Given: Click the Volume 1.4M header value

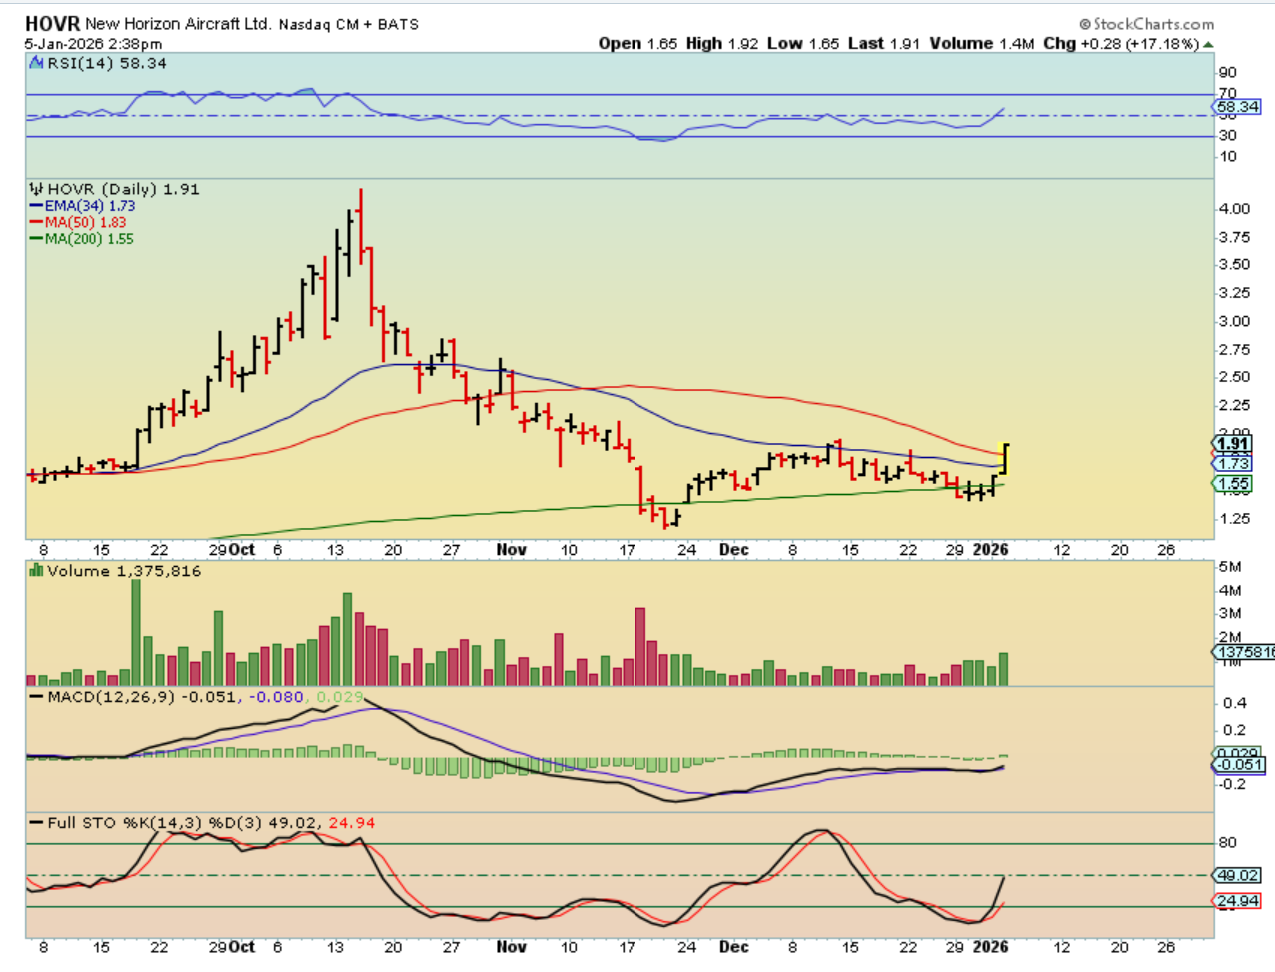Looking at the screenshot, I should (x=981, y=43).
